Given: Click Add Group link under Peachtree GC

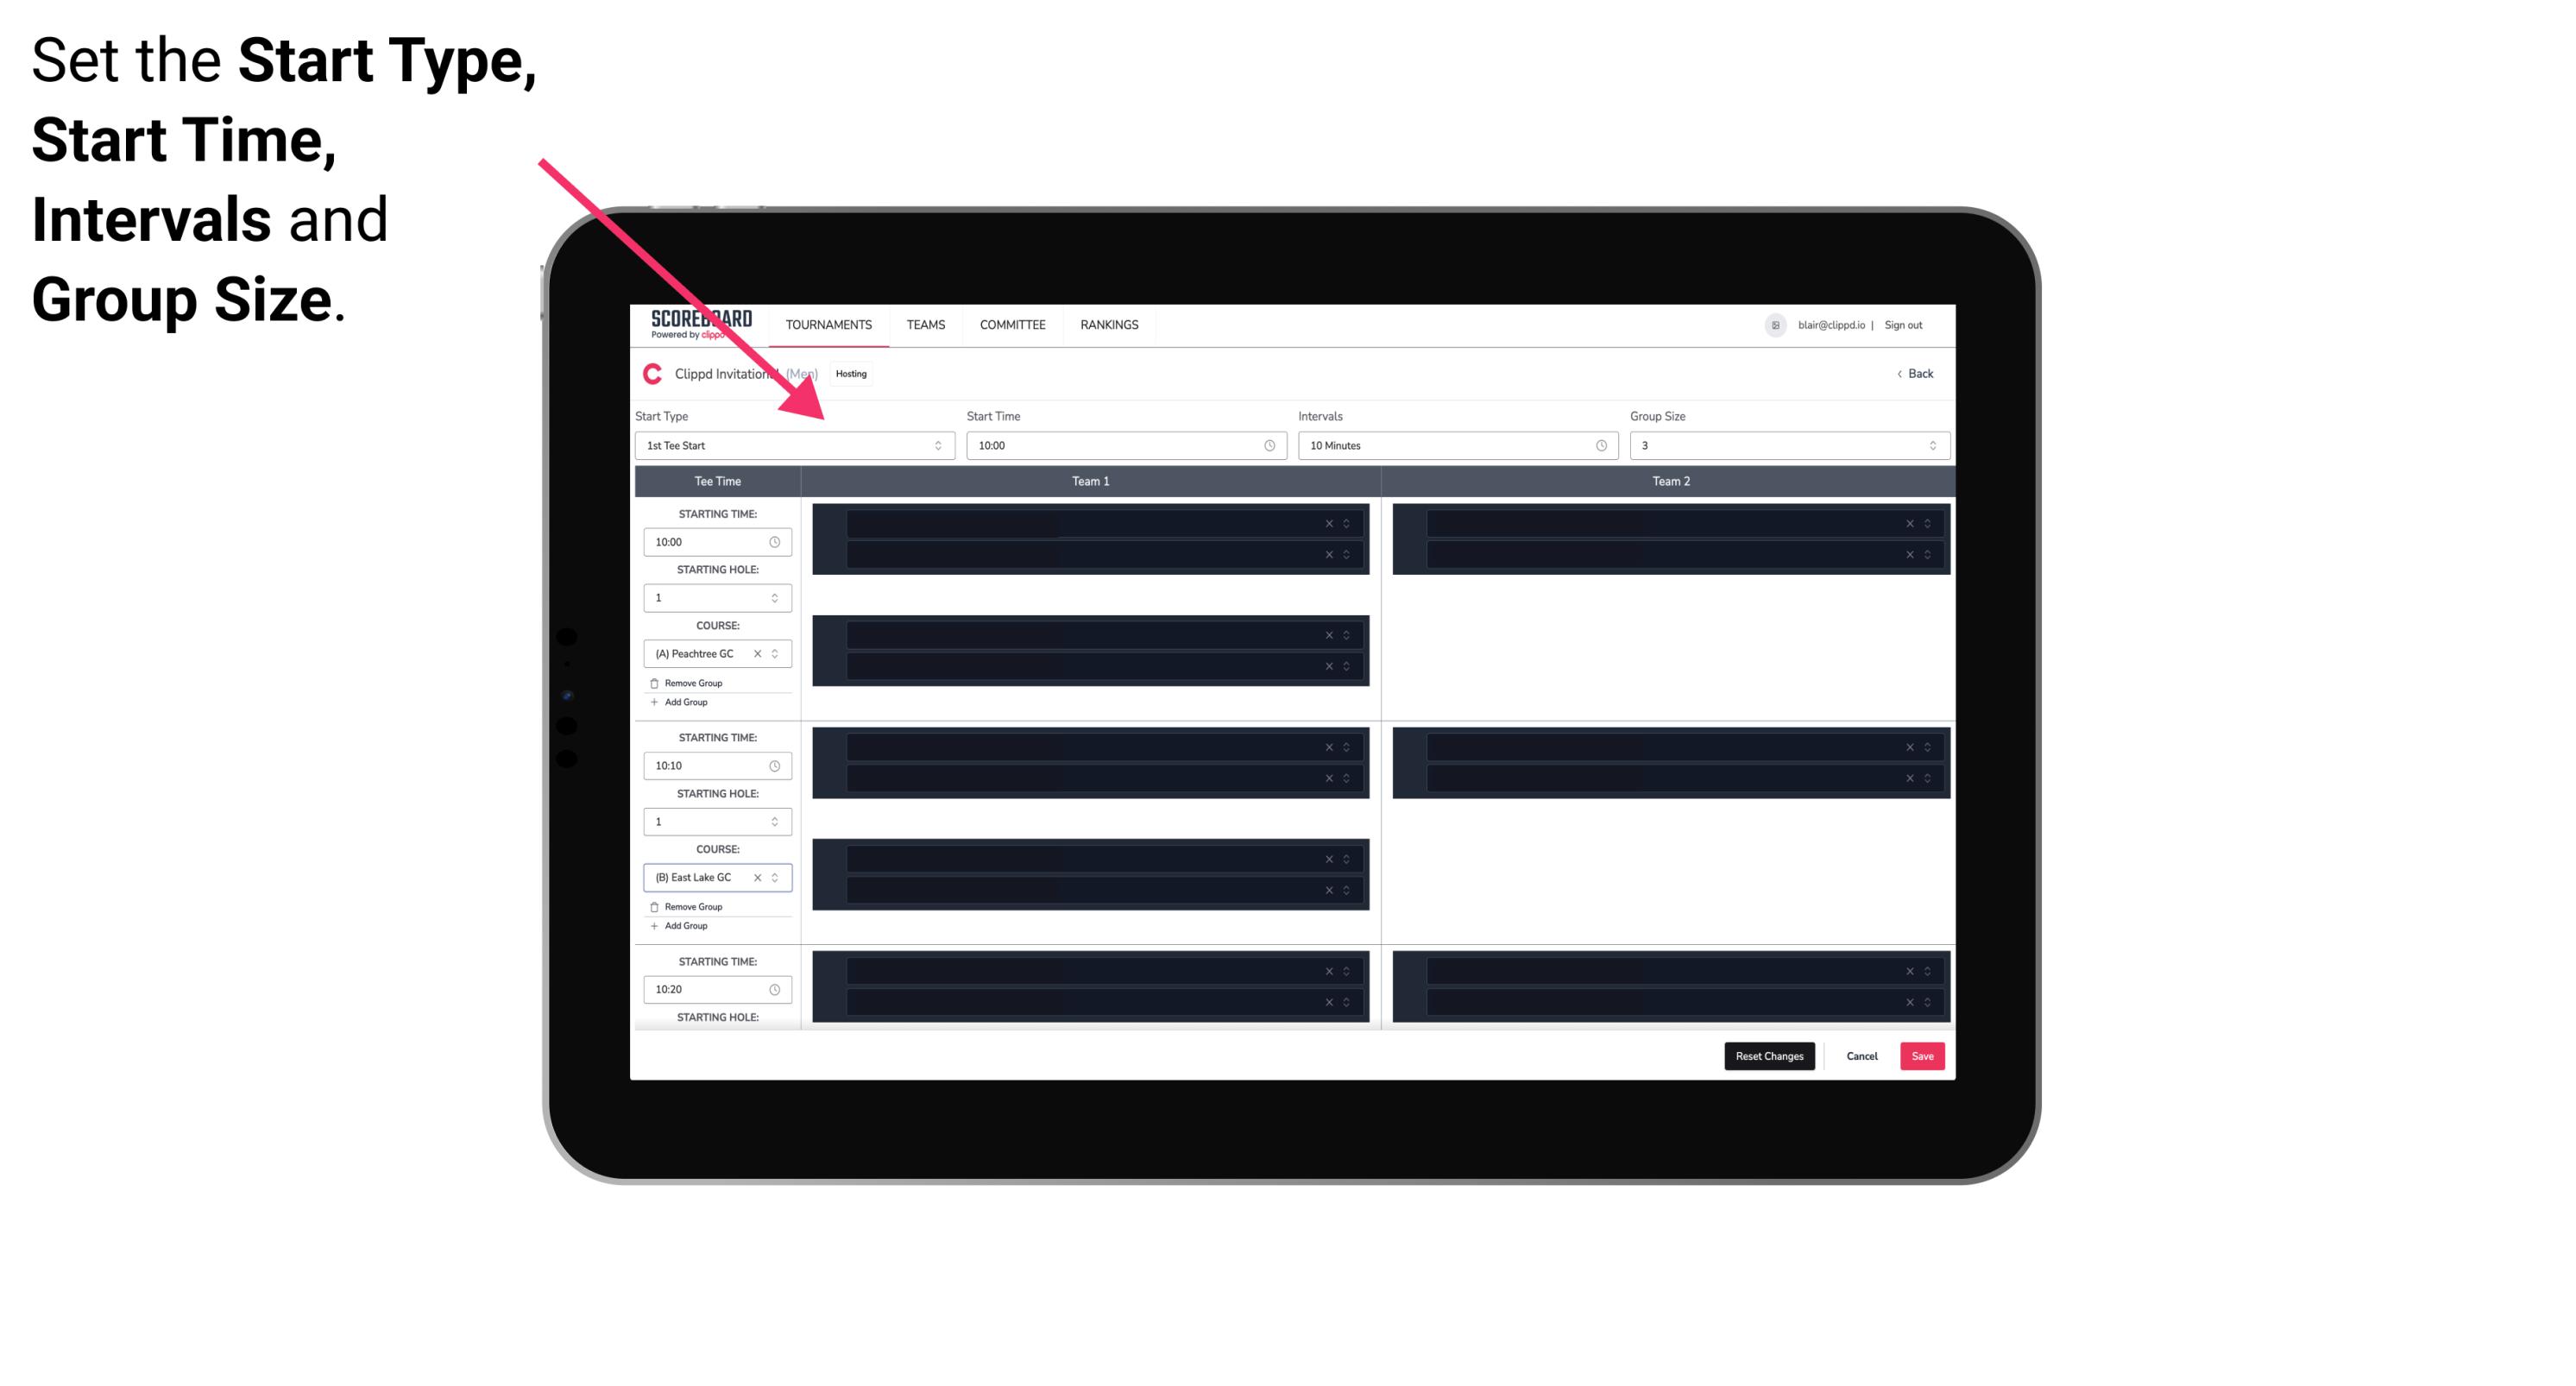Looking at the screenshot, I should [x=683, y=703].
